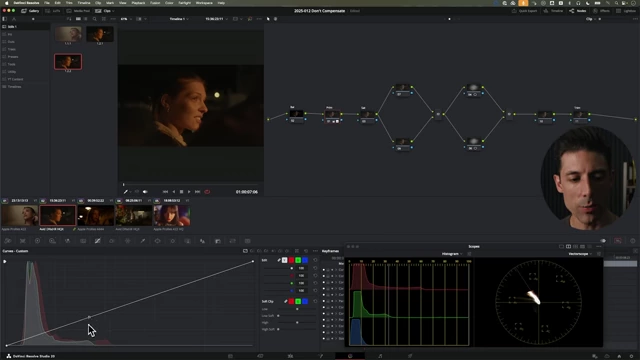Toggle the LUTs panel
This screenshot has height=360, width=640.
pos(53,11)
